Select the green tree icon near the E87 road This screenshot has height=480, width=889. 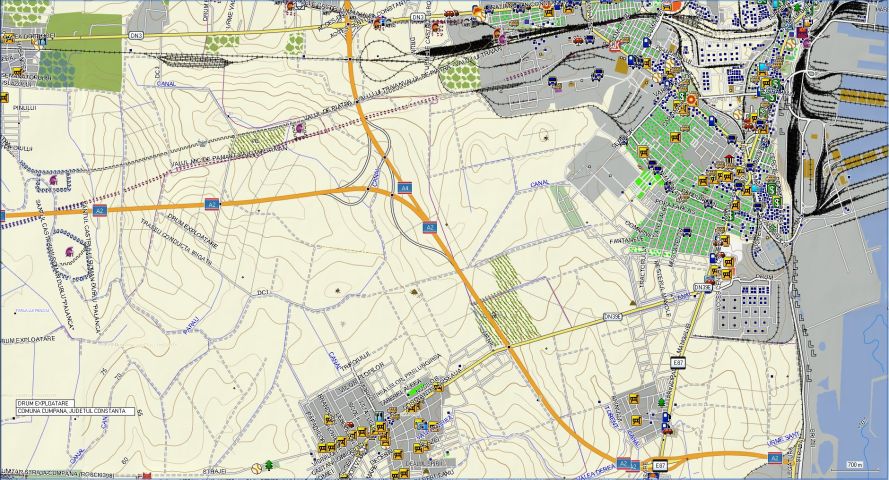[661, 403]
